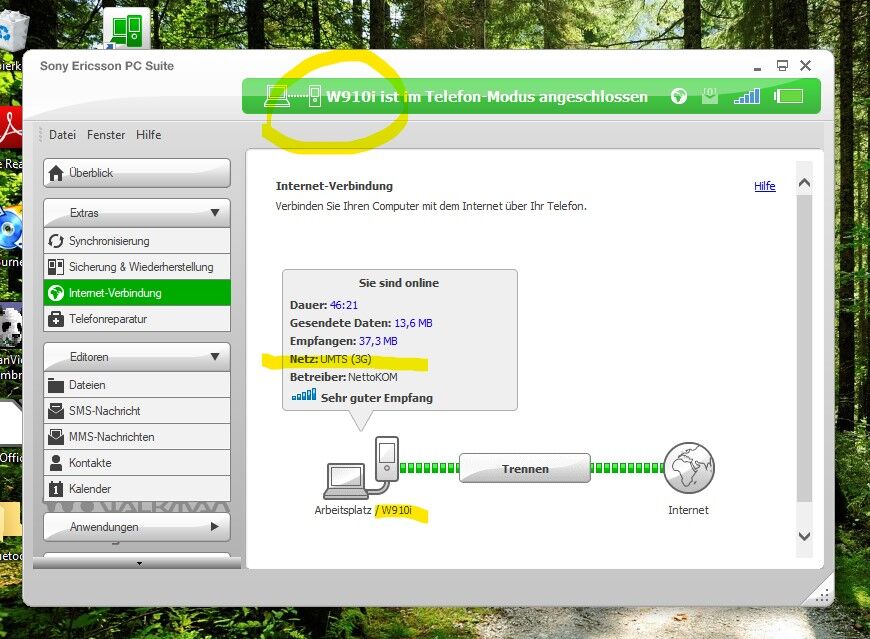Image resolution: width=870 pixels, height=639 pixels.
Task: Click the Dateien folder icon
Action: click(55, 385)
